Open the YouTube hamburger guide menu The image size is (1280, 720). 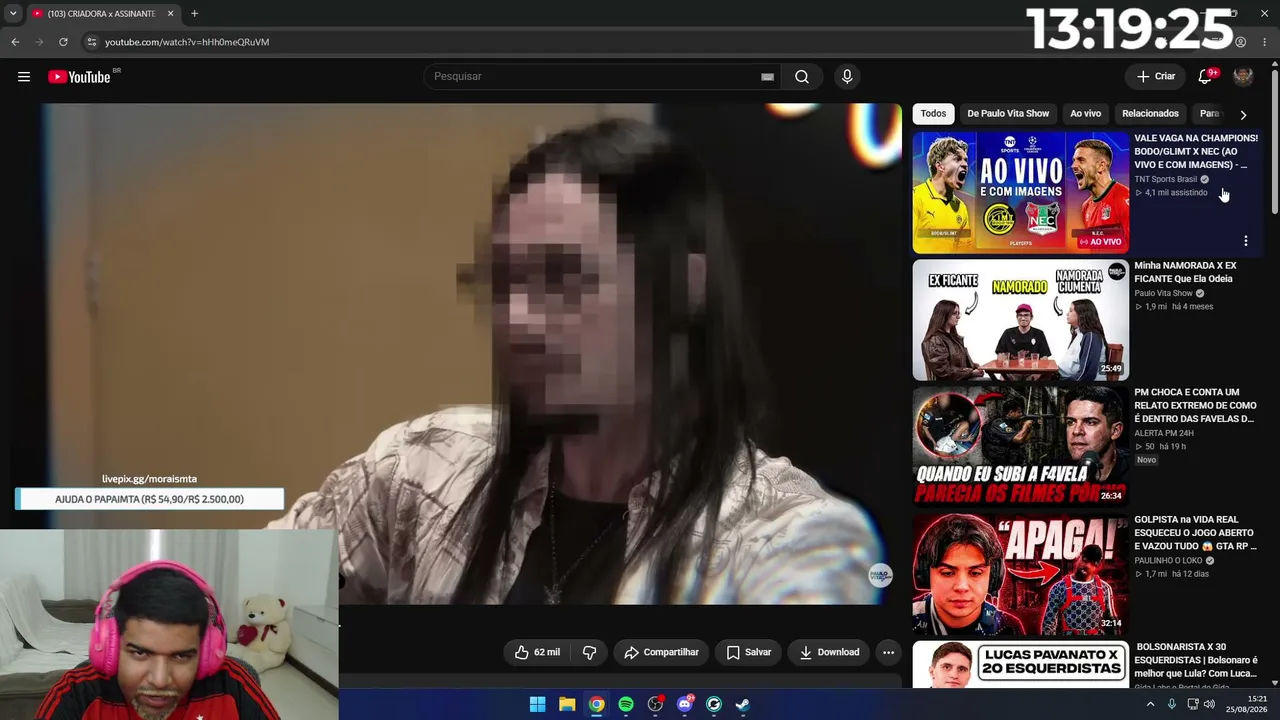[24, 77]
